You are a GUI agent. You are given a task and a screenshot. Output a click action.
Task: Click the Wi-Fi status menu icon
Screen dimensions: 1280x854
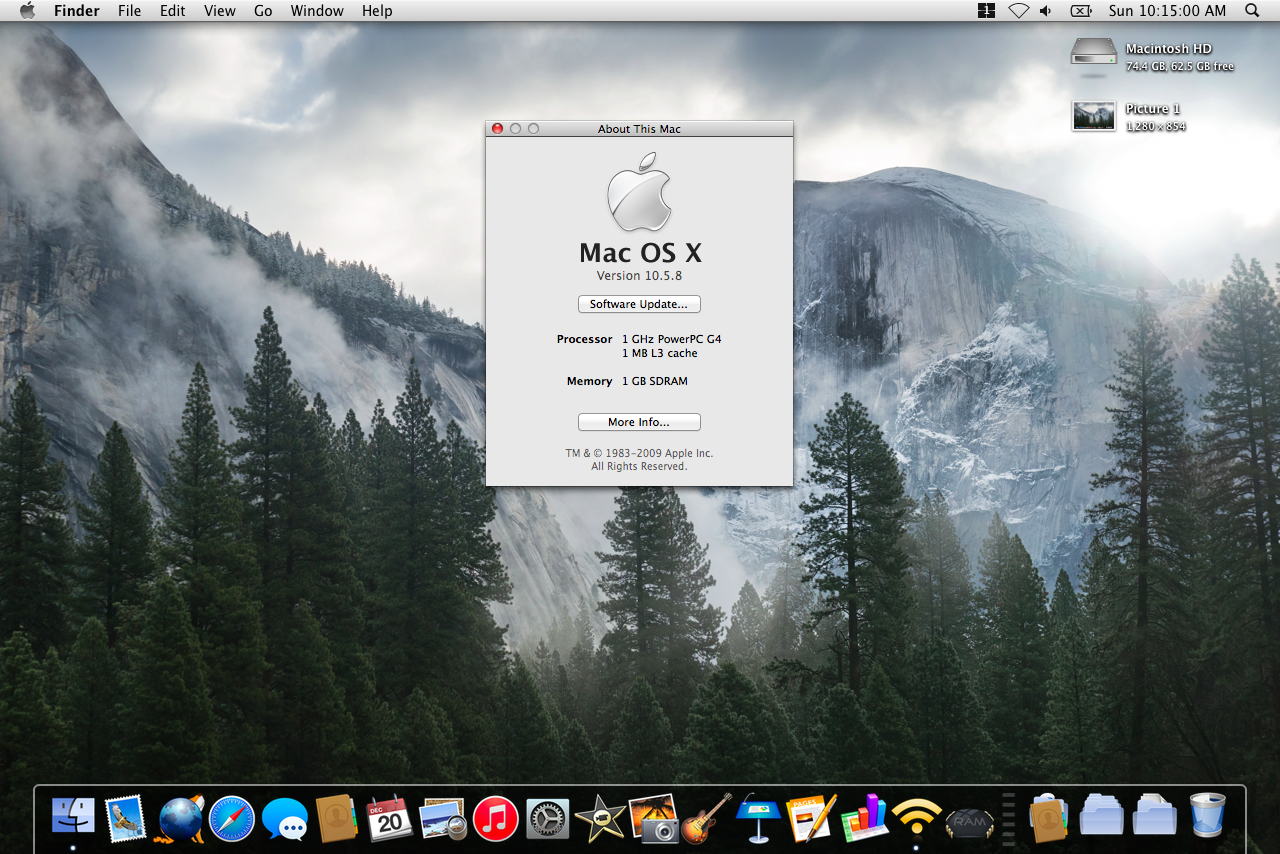point(1018,11)
